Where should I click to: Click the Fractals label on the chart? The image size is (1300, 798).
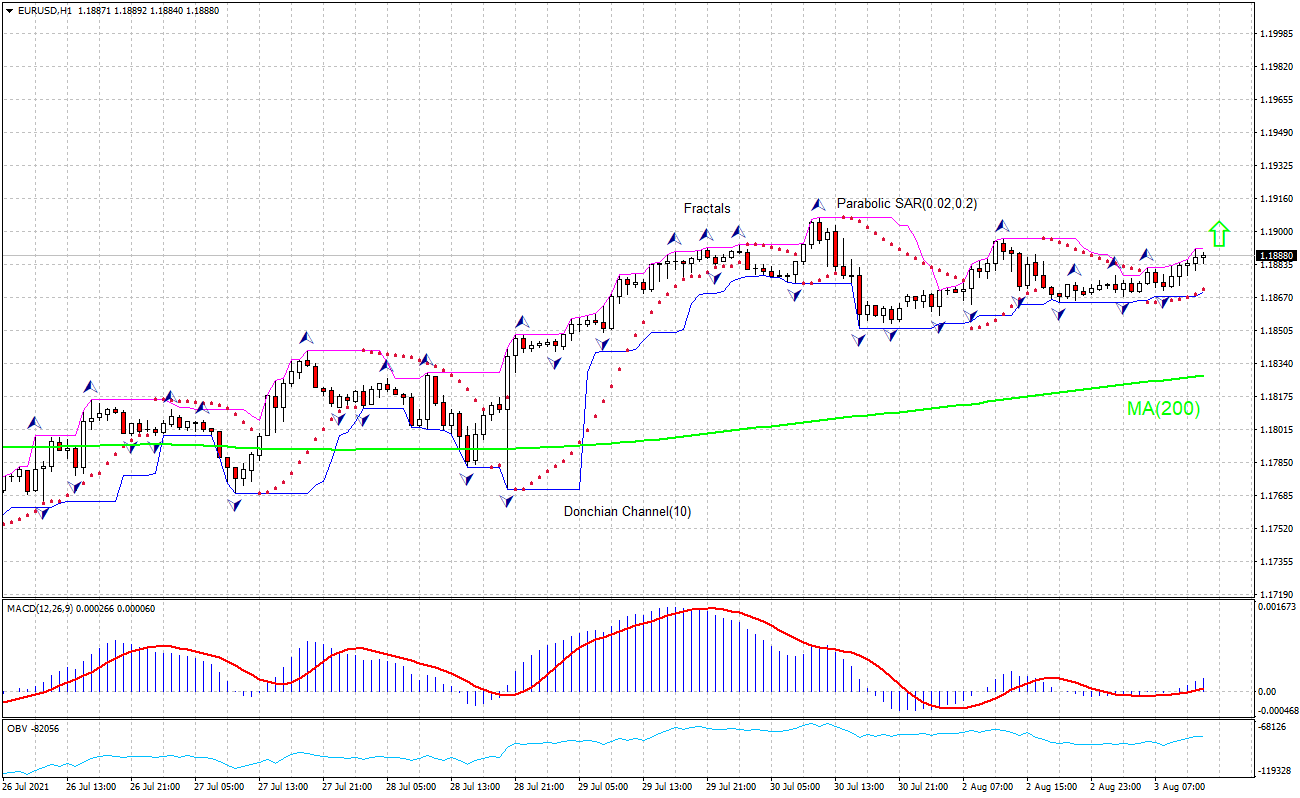(x=706, y=208)
